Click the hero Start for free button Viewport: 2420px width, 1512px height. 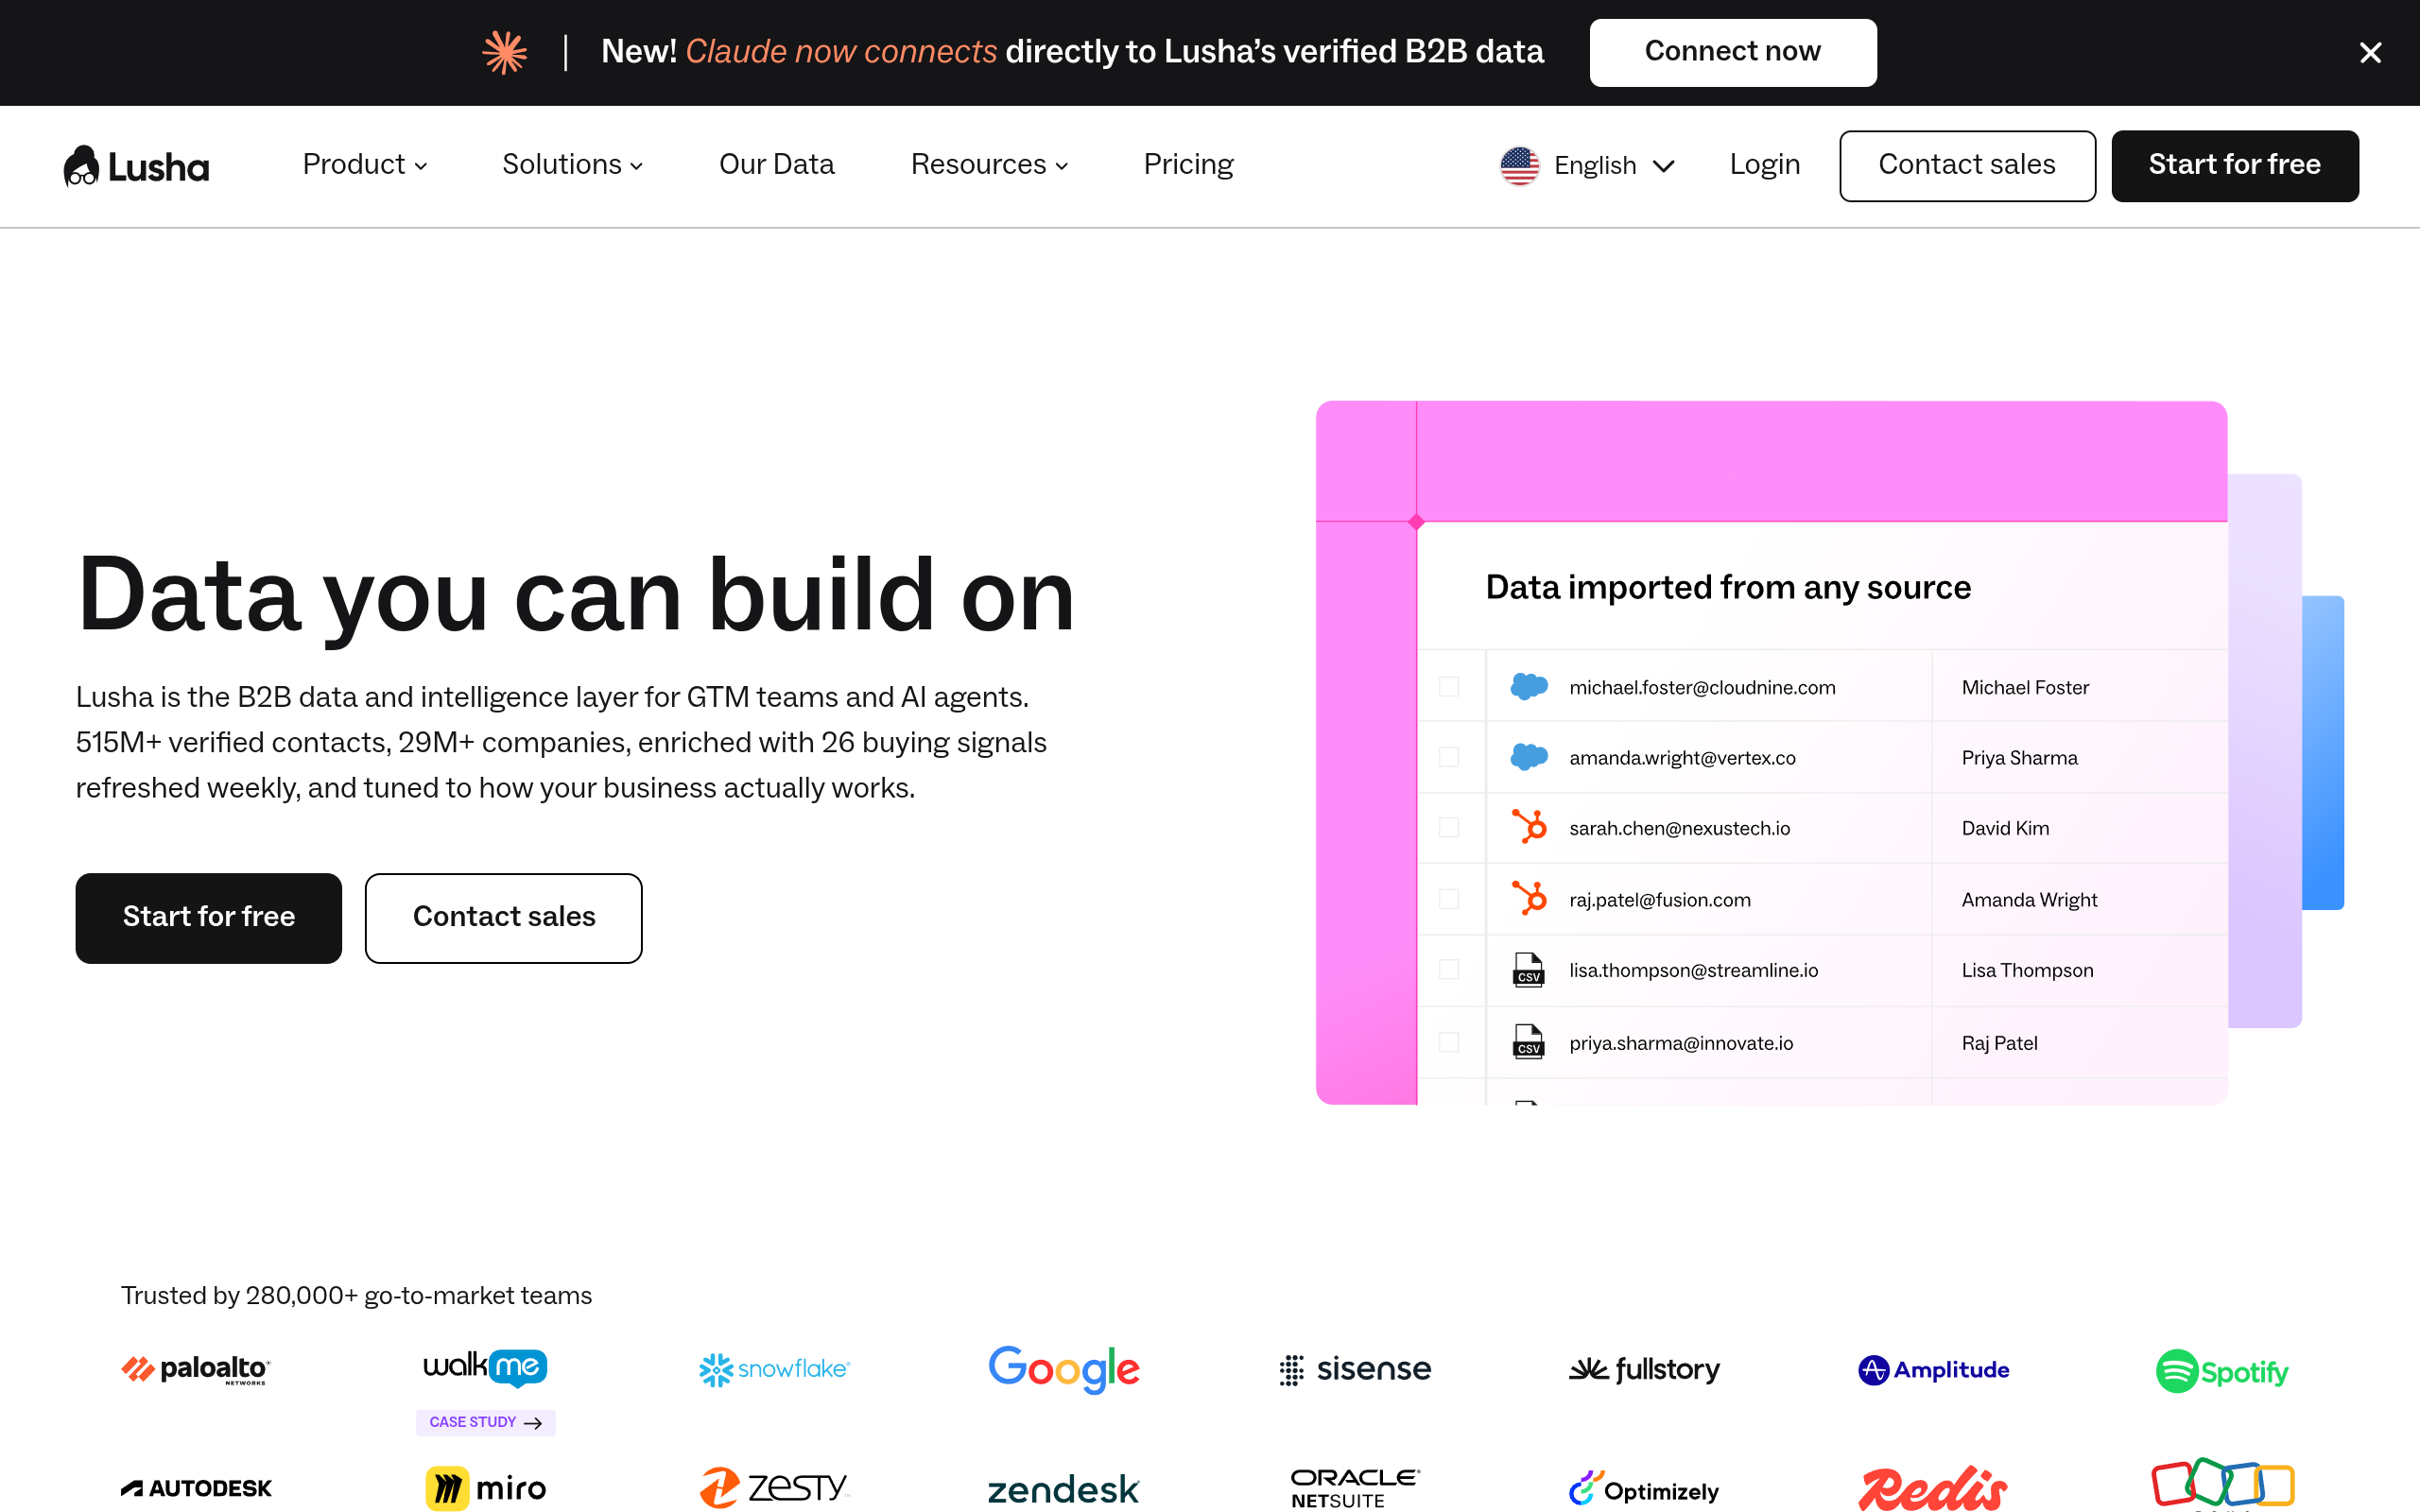click(x=209, y=918)
